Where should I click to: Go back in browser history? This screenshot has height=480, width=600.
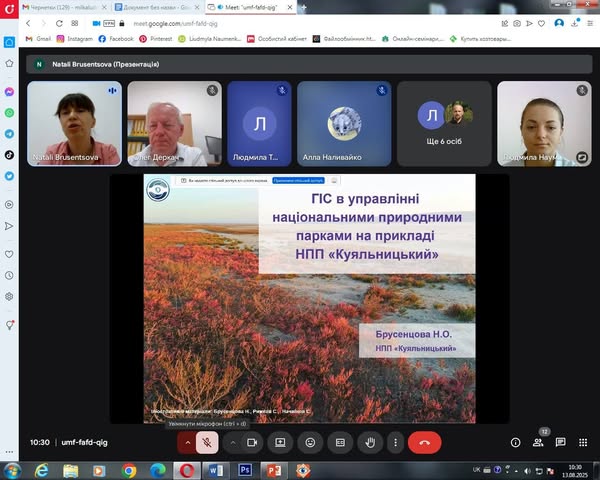(x=28, y=23)
